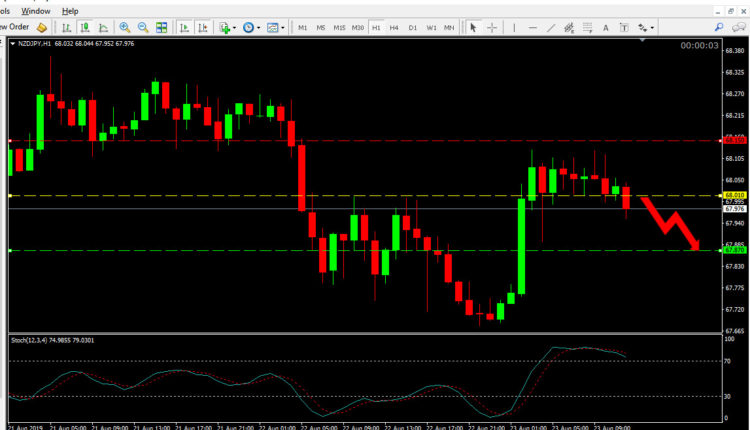Expand the Arrows dropdown arrow
This screenshot has width=750, height=430.
[652, 28]
